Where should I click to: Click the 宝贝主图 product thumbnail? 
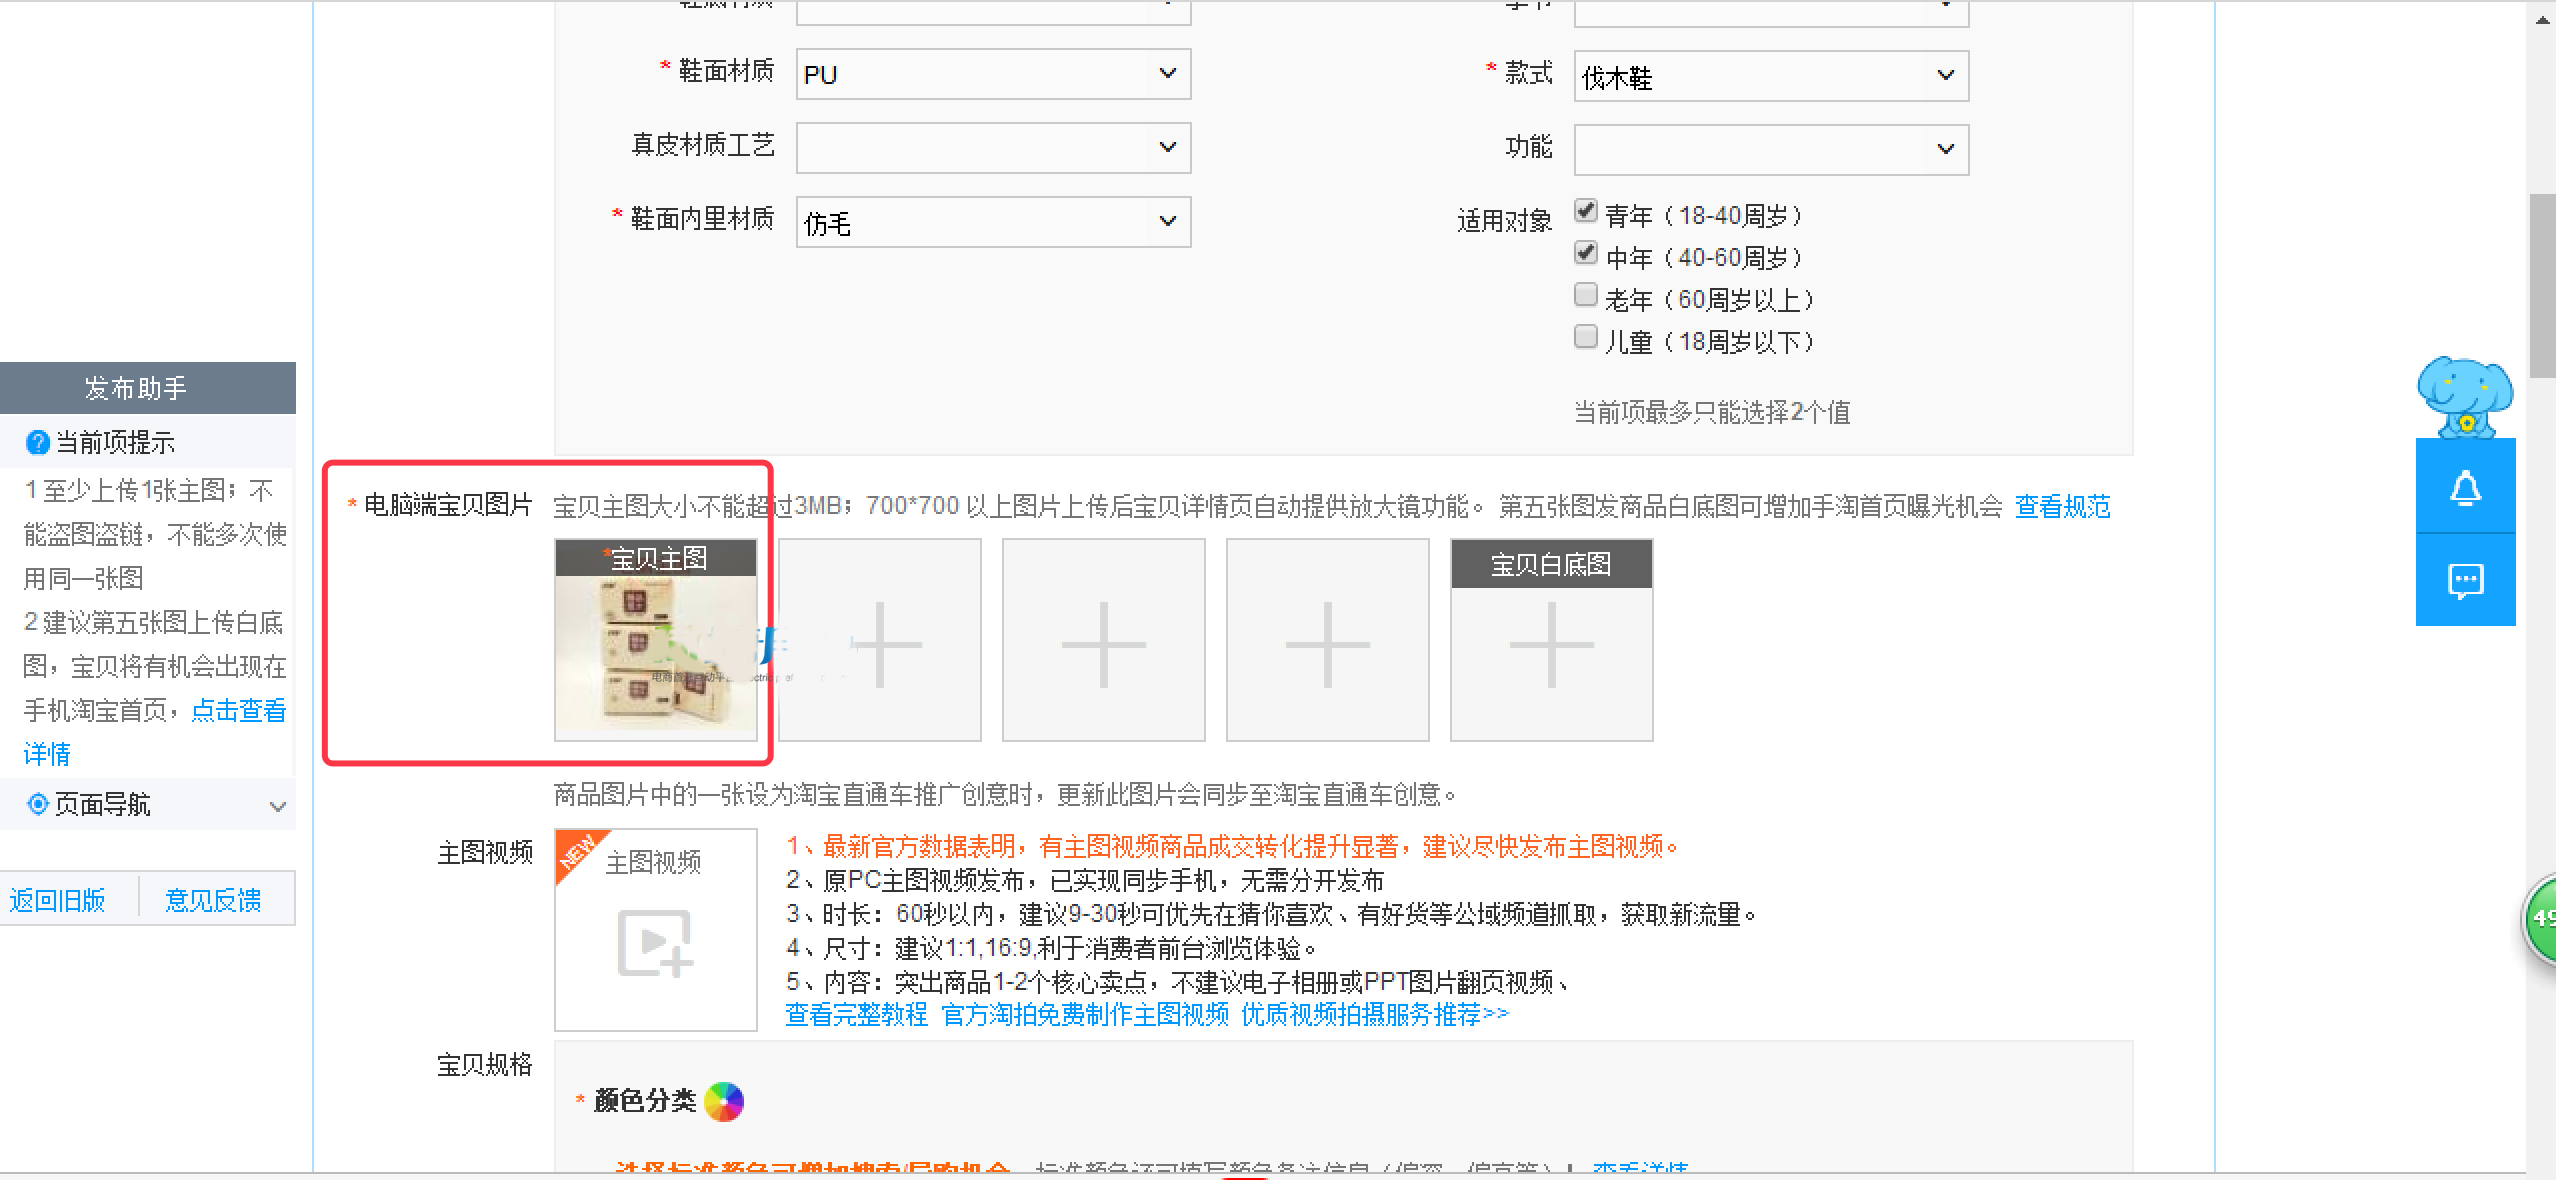pyautogui.click(x=655, y=655)
